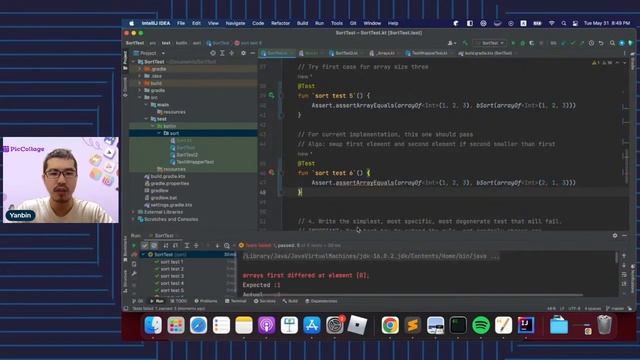The height and width of the screenshot is (360, 640).
Task: Click Search Everywhere magnifier in IDE toolbar
Action: tap(612, 43)
